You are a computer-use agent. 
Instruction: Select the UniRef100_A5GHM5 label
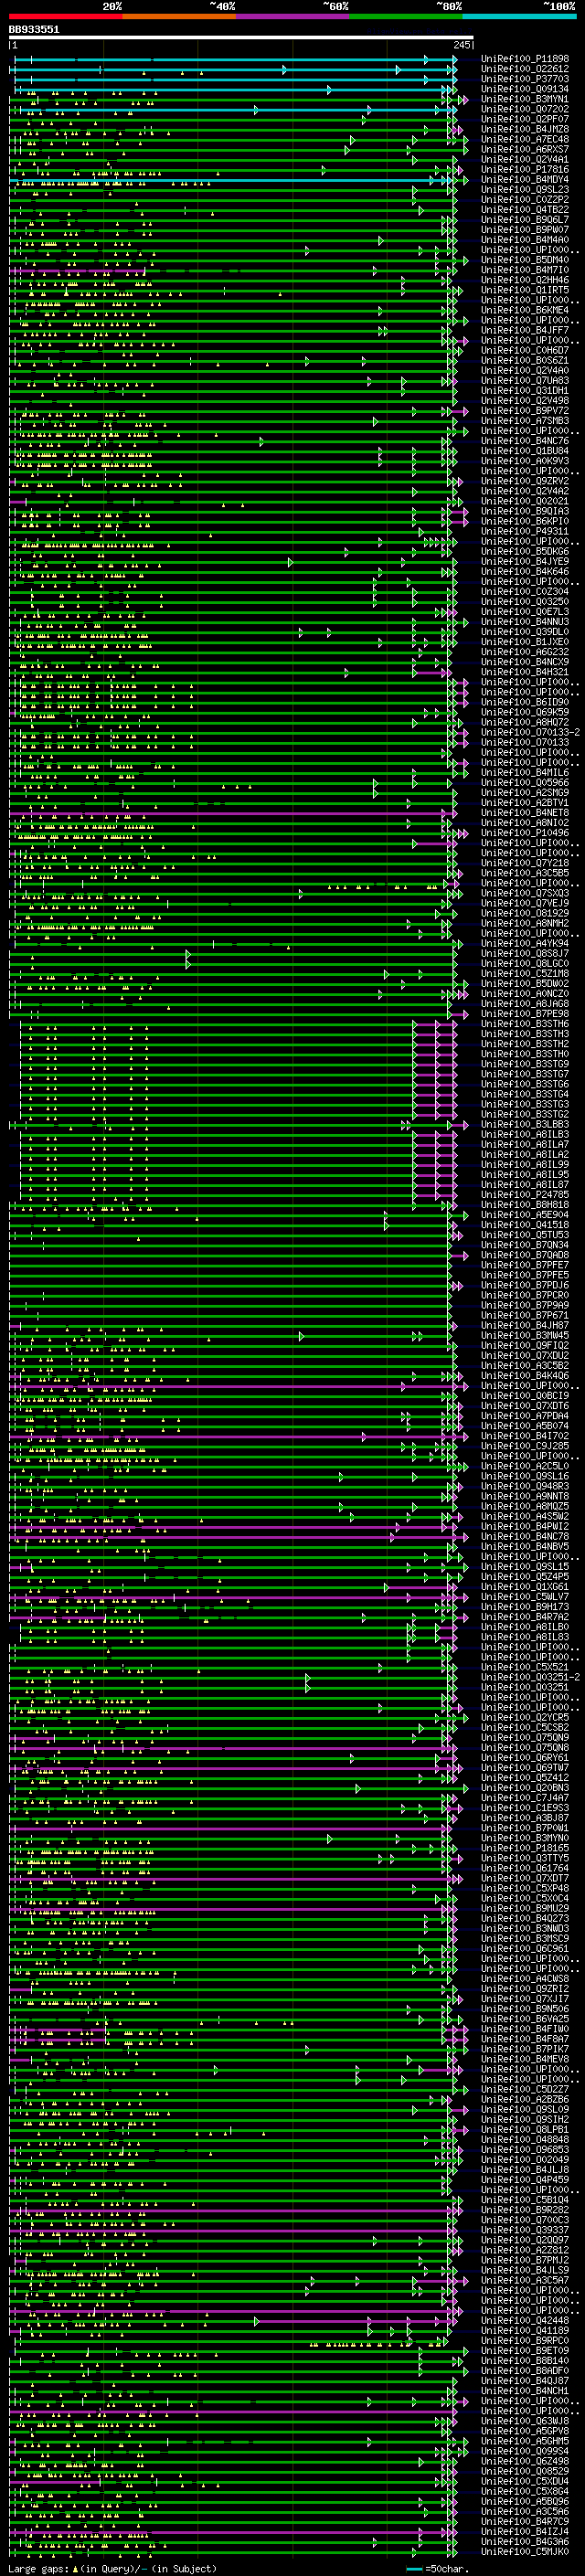coord(525,2441)
